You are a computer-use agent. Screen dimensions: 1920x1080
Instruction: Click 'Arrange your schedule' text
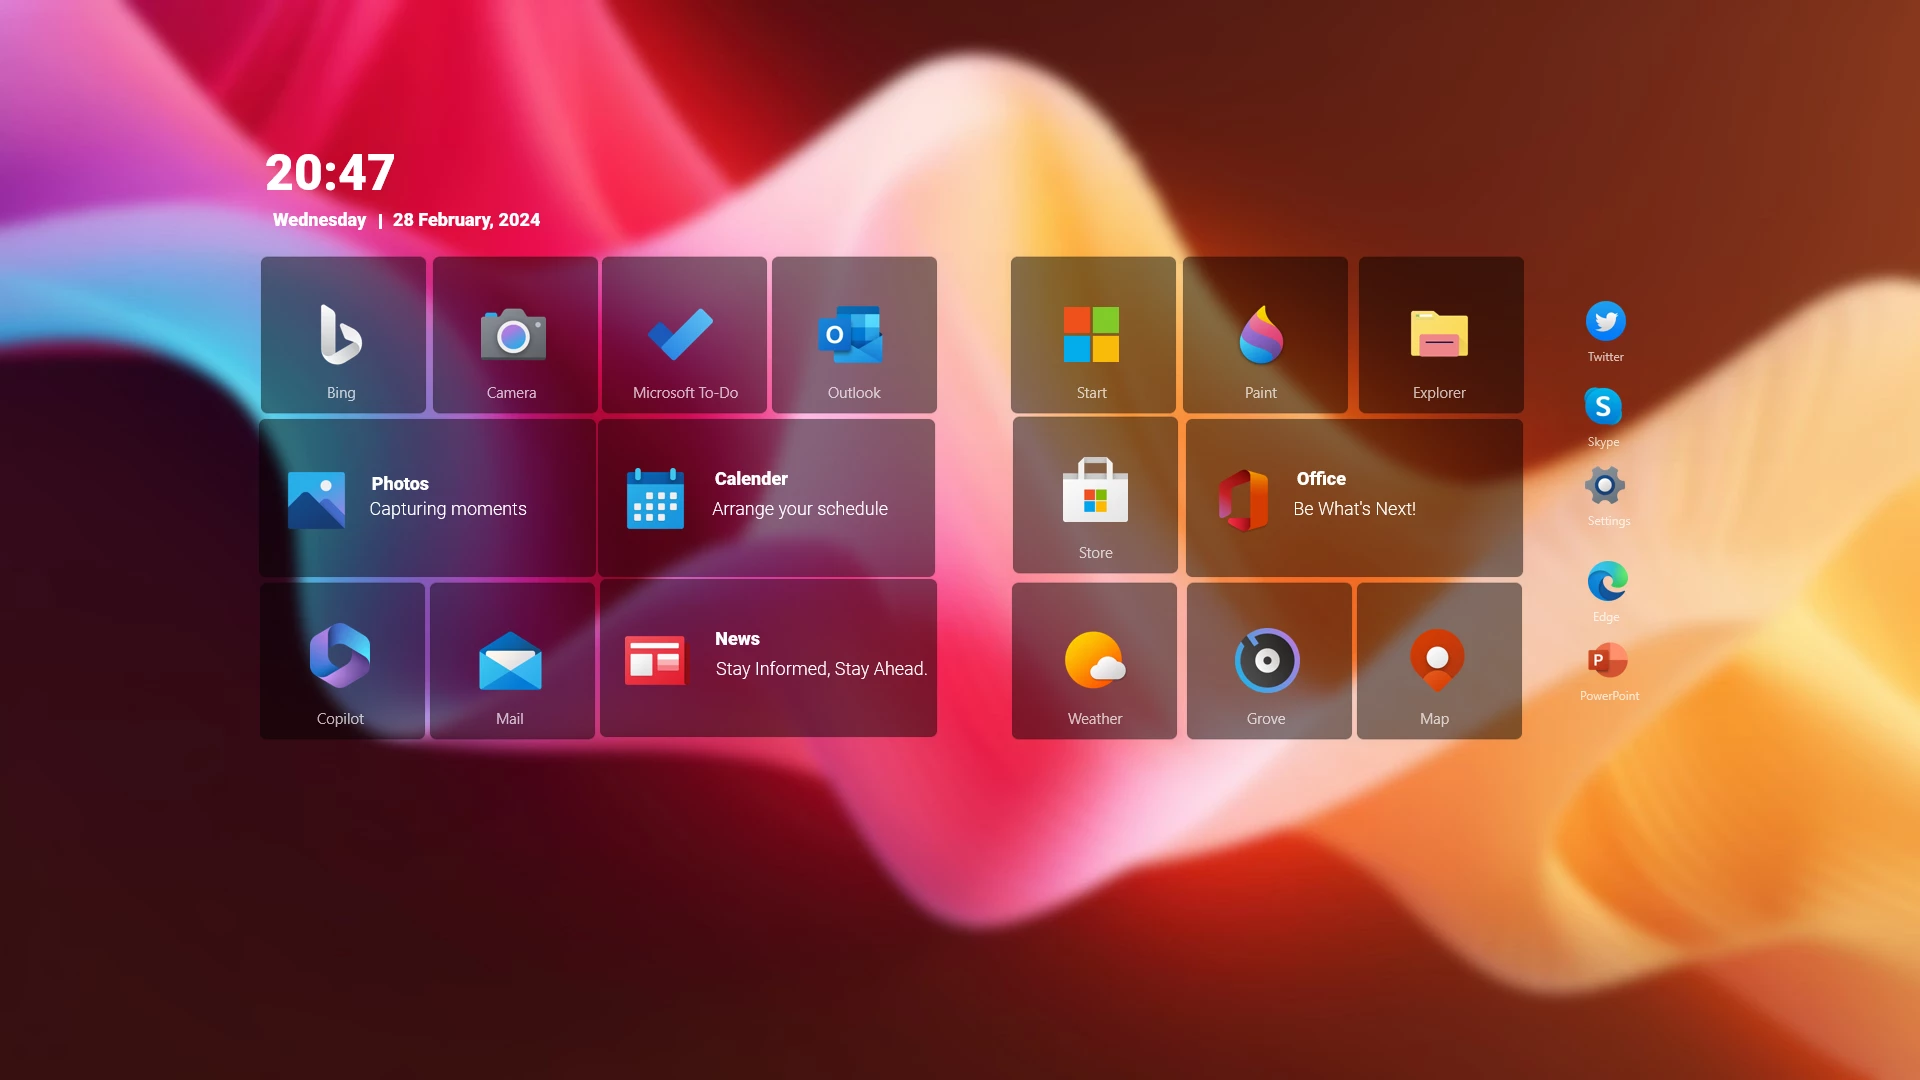tap(800, 509)
